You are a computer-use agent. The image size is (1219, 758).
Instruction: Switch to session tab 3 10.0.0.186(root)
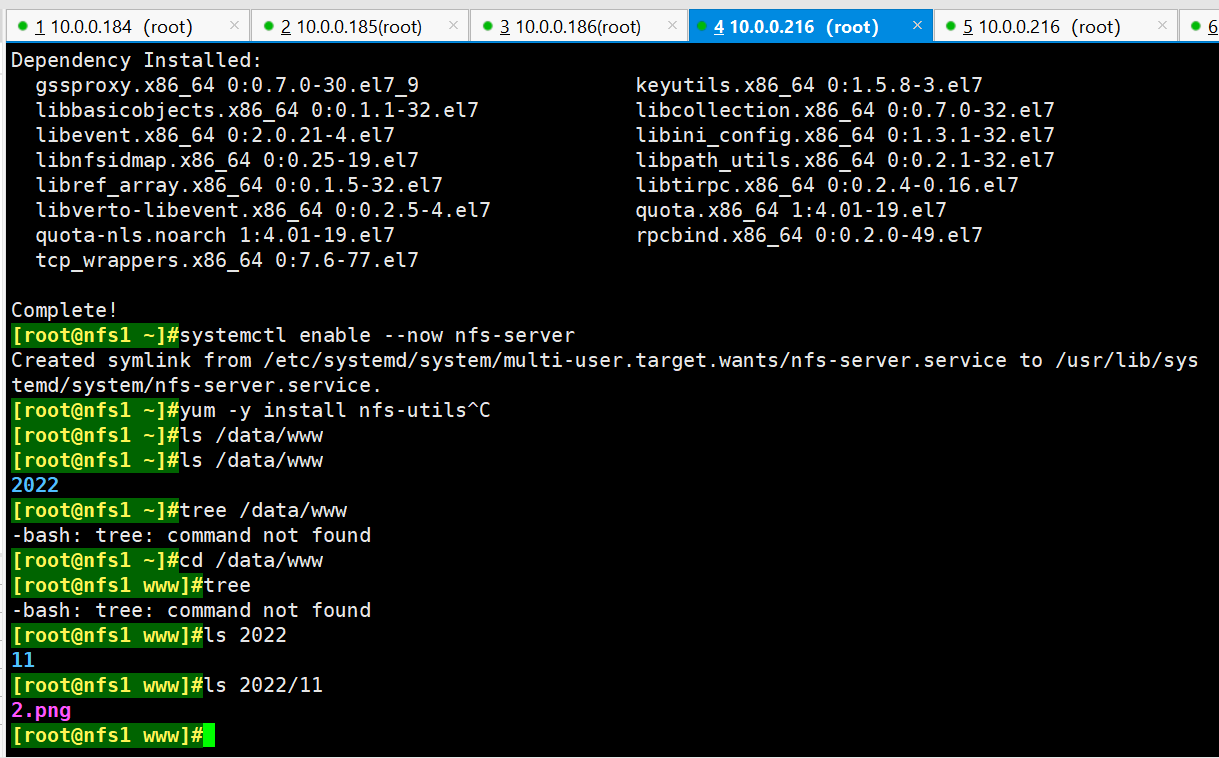tap(579, 26)
